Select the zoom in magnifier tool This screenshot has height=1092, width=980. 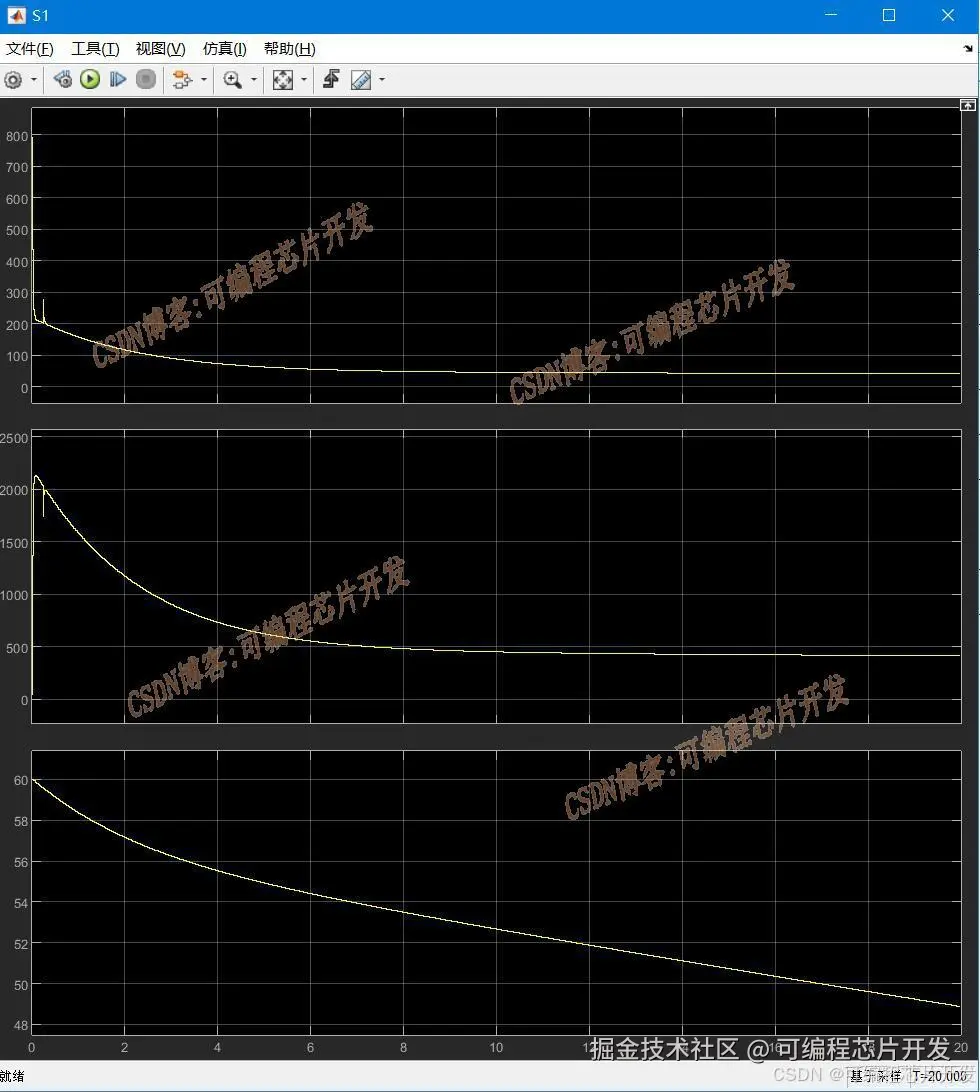point(233,80)
